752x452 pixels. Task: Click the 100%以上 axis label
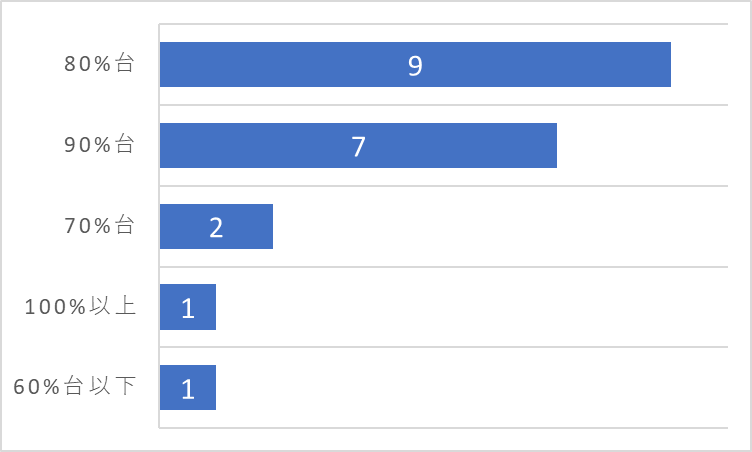click(x=80, y=306)
